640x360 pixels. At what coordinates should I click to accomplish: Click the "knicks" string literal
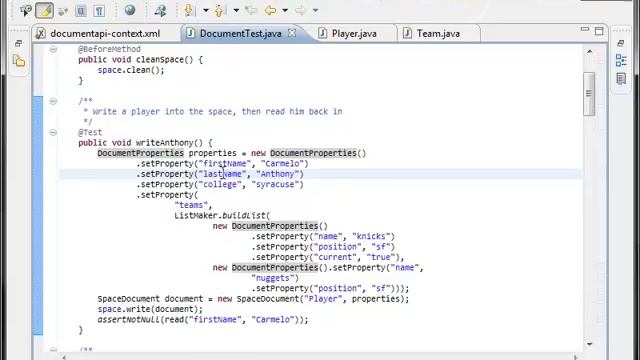tap(371, 236)
